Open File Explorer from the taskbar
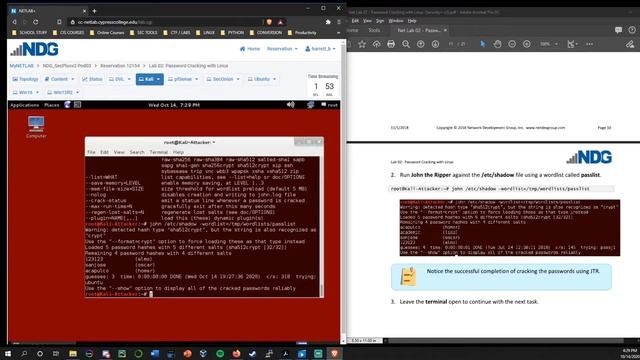Viewport: 640px width, 360px height. [x=73, y=353]
